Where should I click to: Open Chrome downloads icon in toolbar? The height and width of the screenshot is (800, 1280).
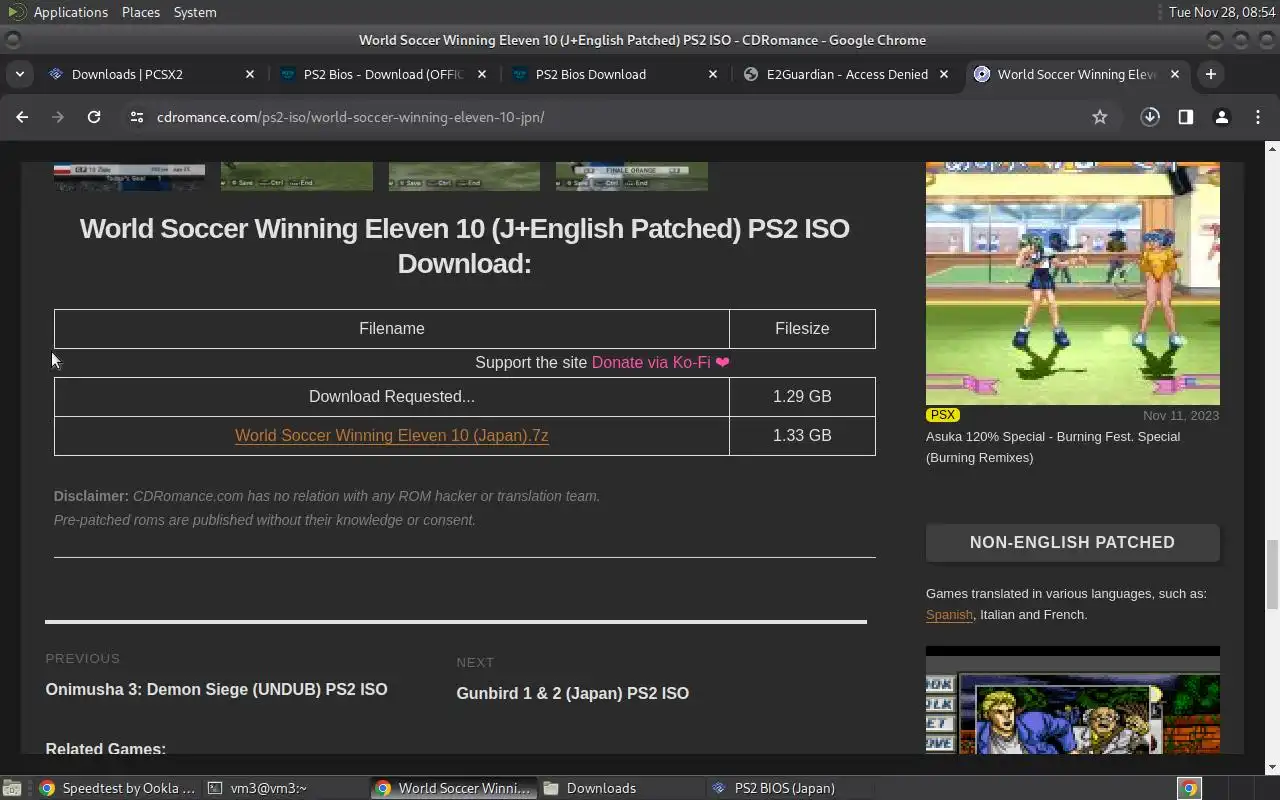(x=1150, y=117)
